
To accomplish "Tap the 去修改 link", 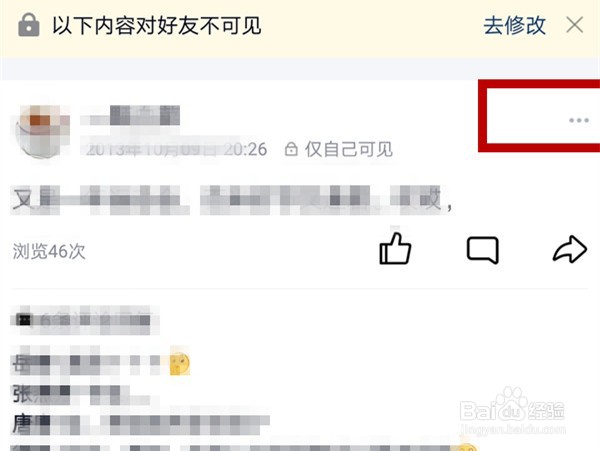I will tap(514, 26).
